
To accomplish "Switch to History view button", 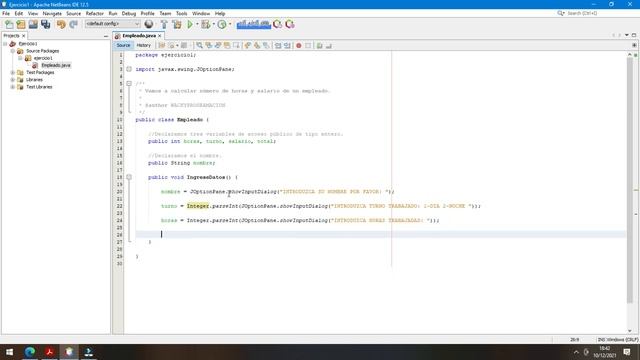I will pos(144,45).
